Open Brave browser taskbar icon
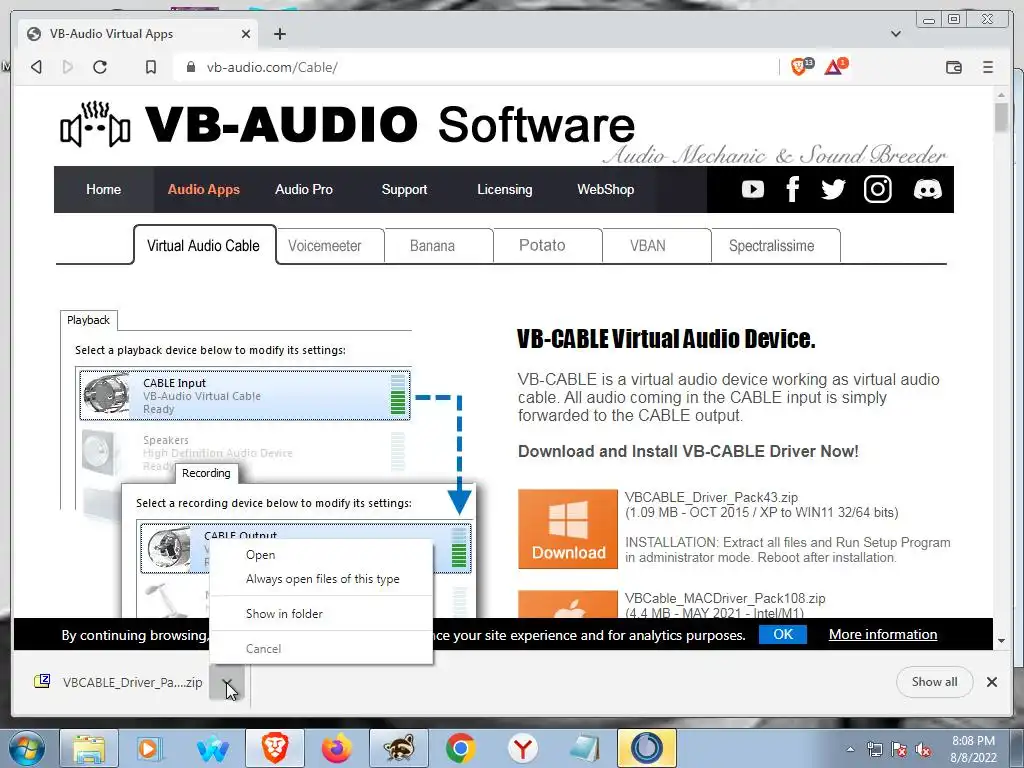The width and height of the screenshot is (1024, 768). (275, 748)
